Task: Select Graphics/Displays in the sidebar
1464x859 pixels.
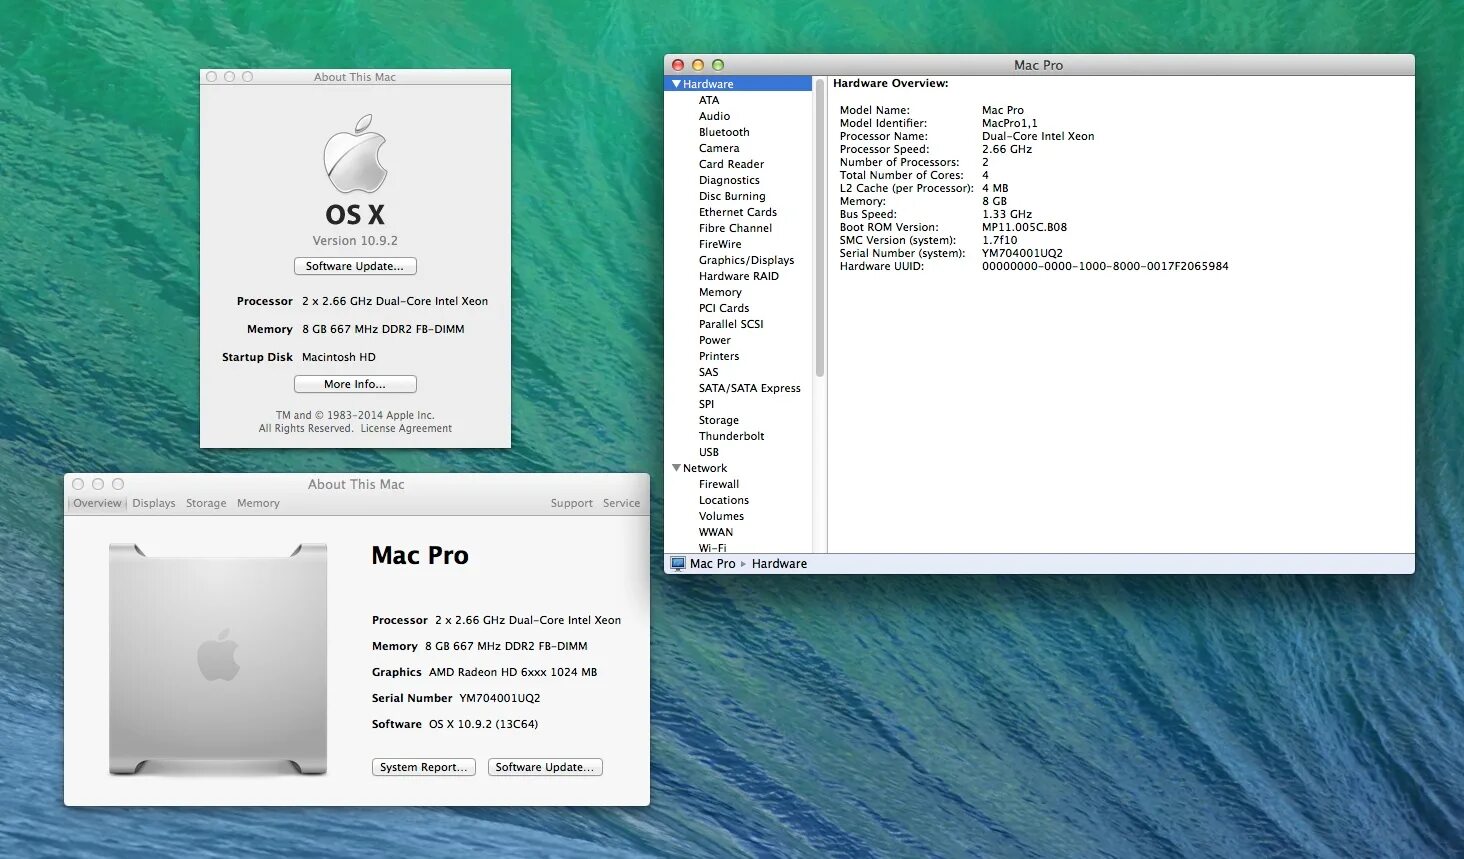Action: point(746,260)
